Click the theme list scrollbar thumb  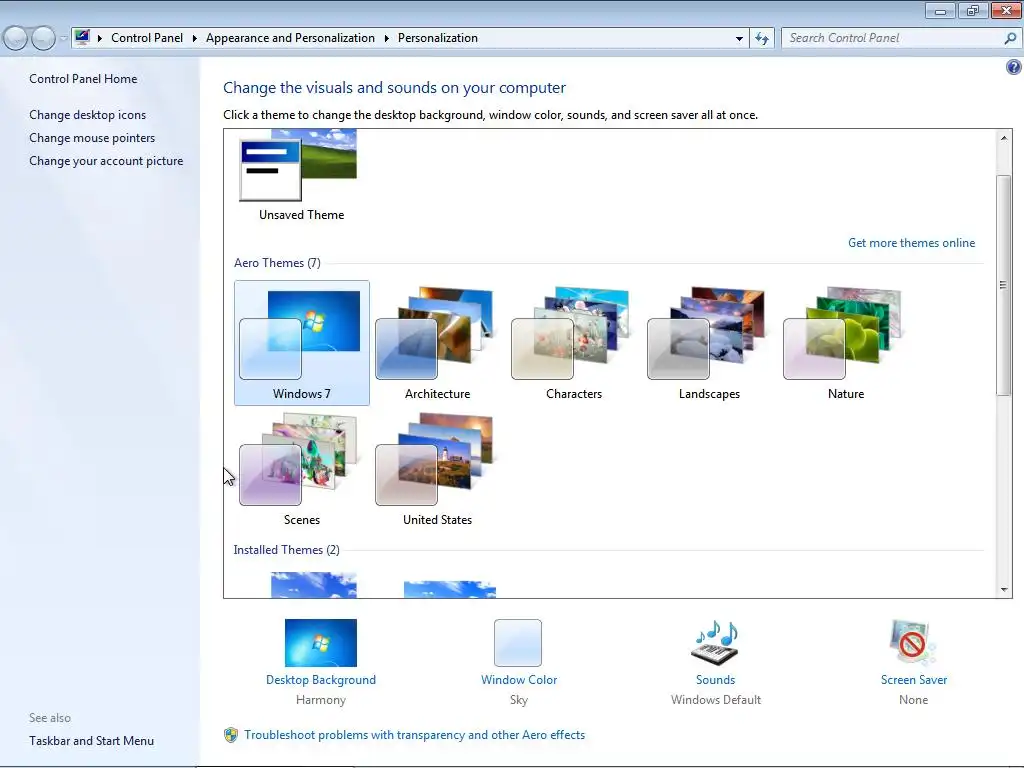click(1004, 285)
